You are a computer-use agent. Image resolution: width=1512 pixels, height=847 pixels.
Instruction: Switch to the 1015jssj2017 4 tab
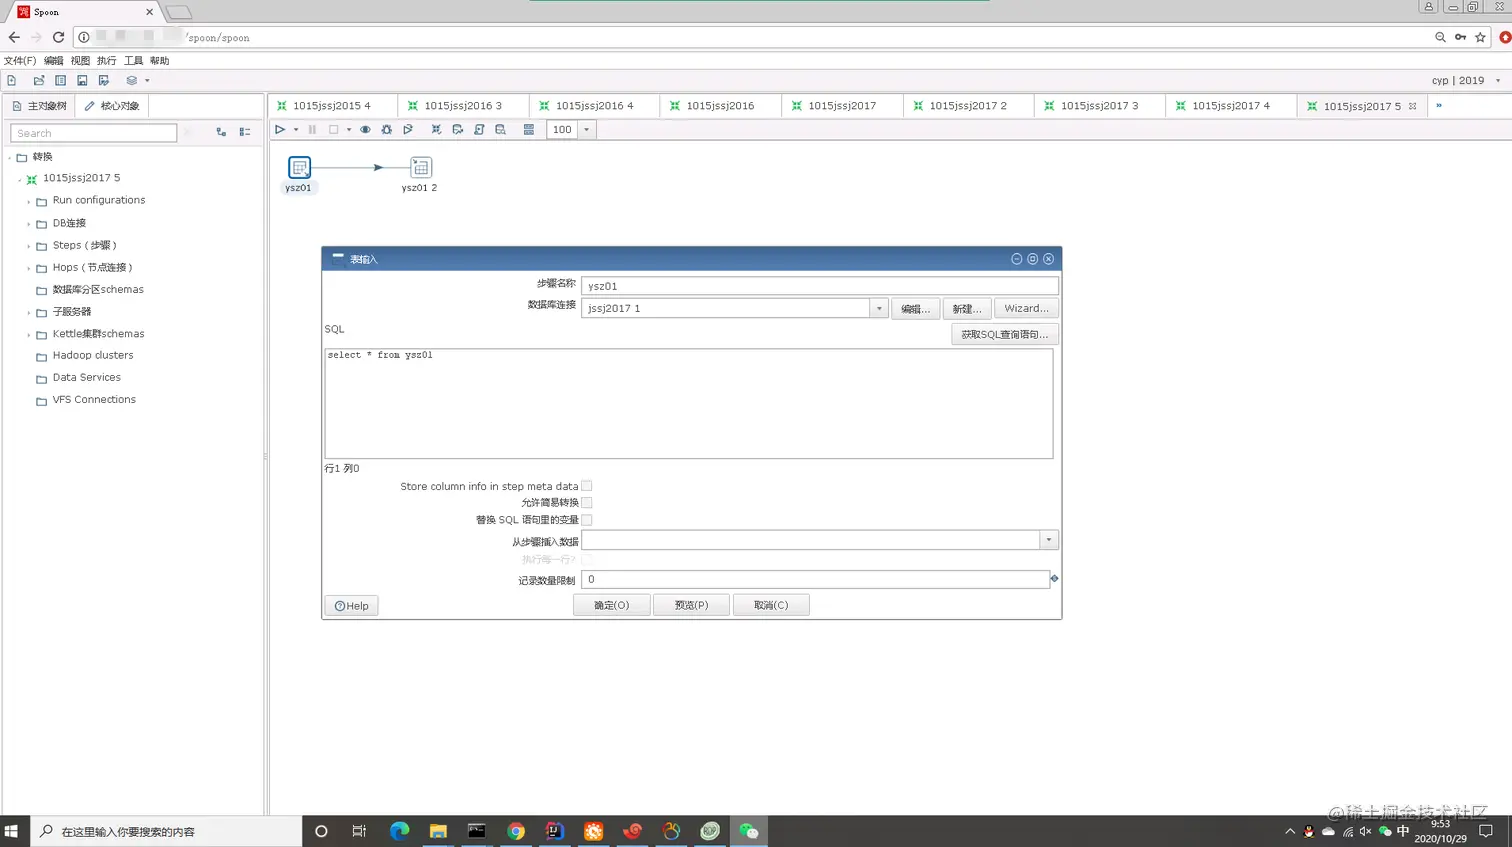click(1231, 105)
